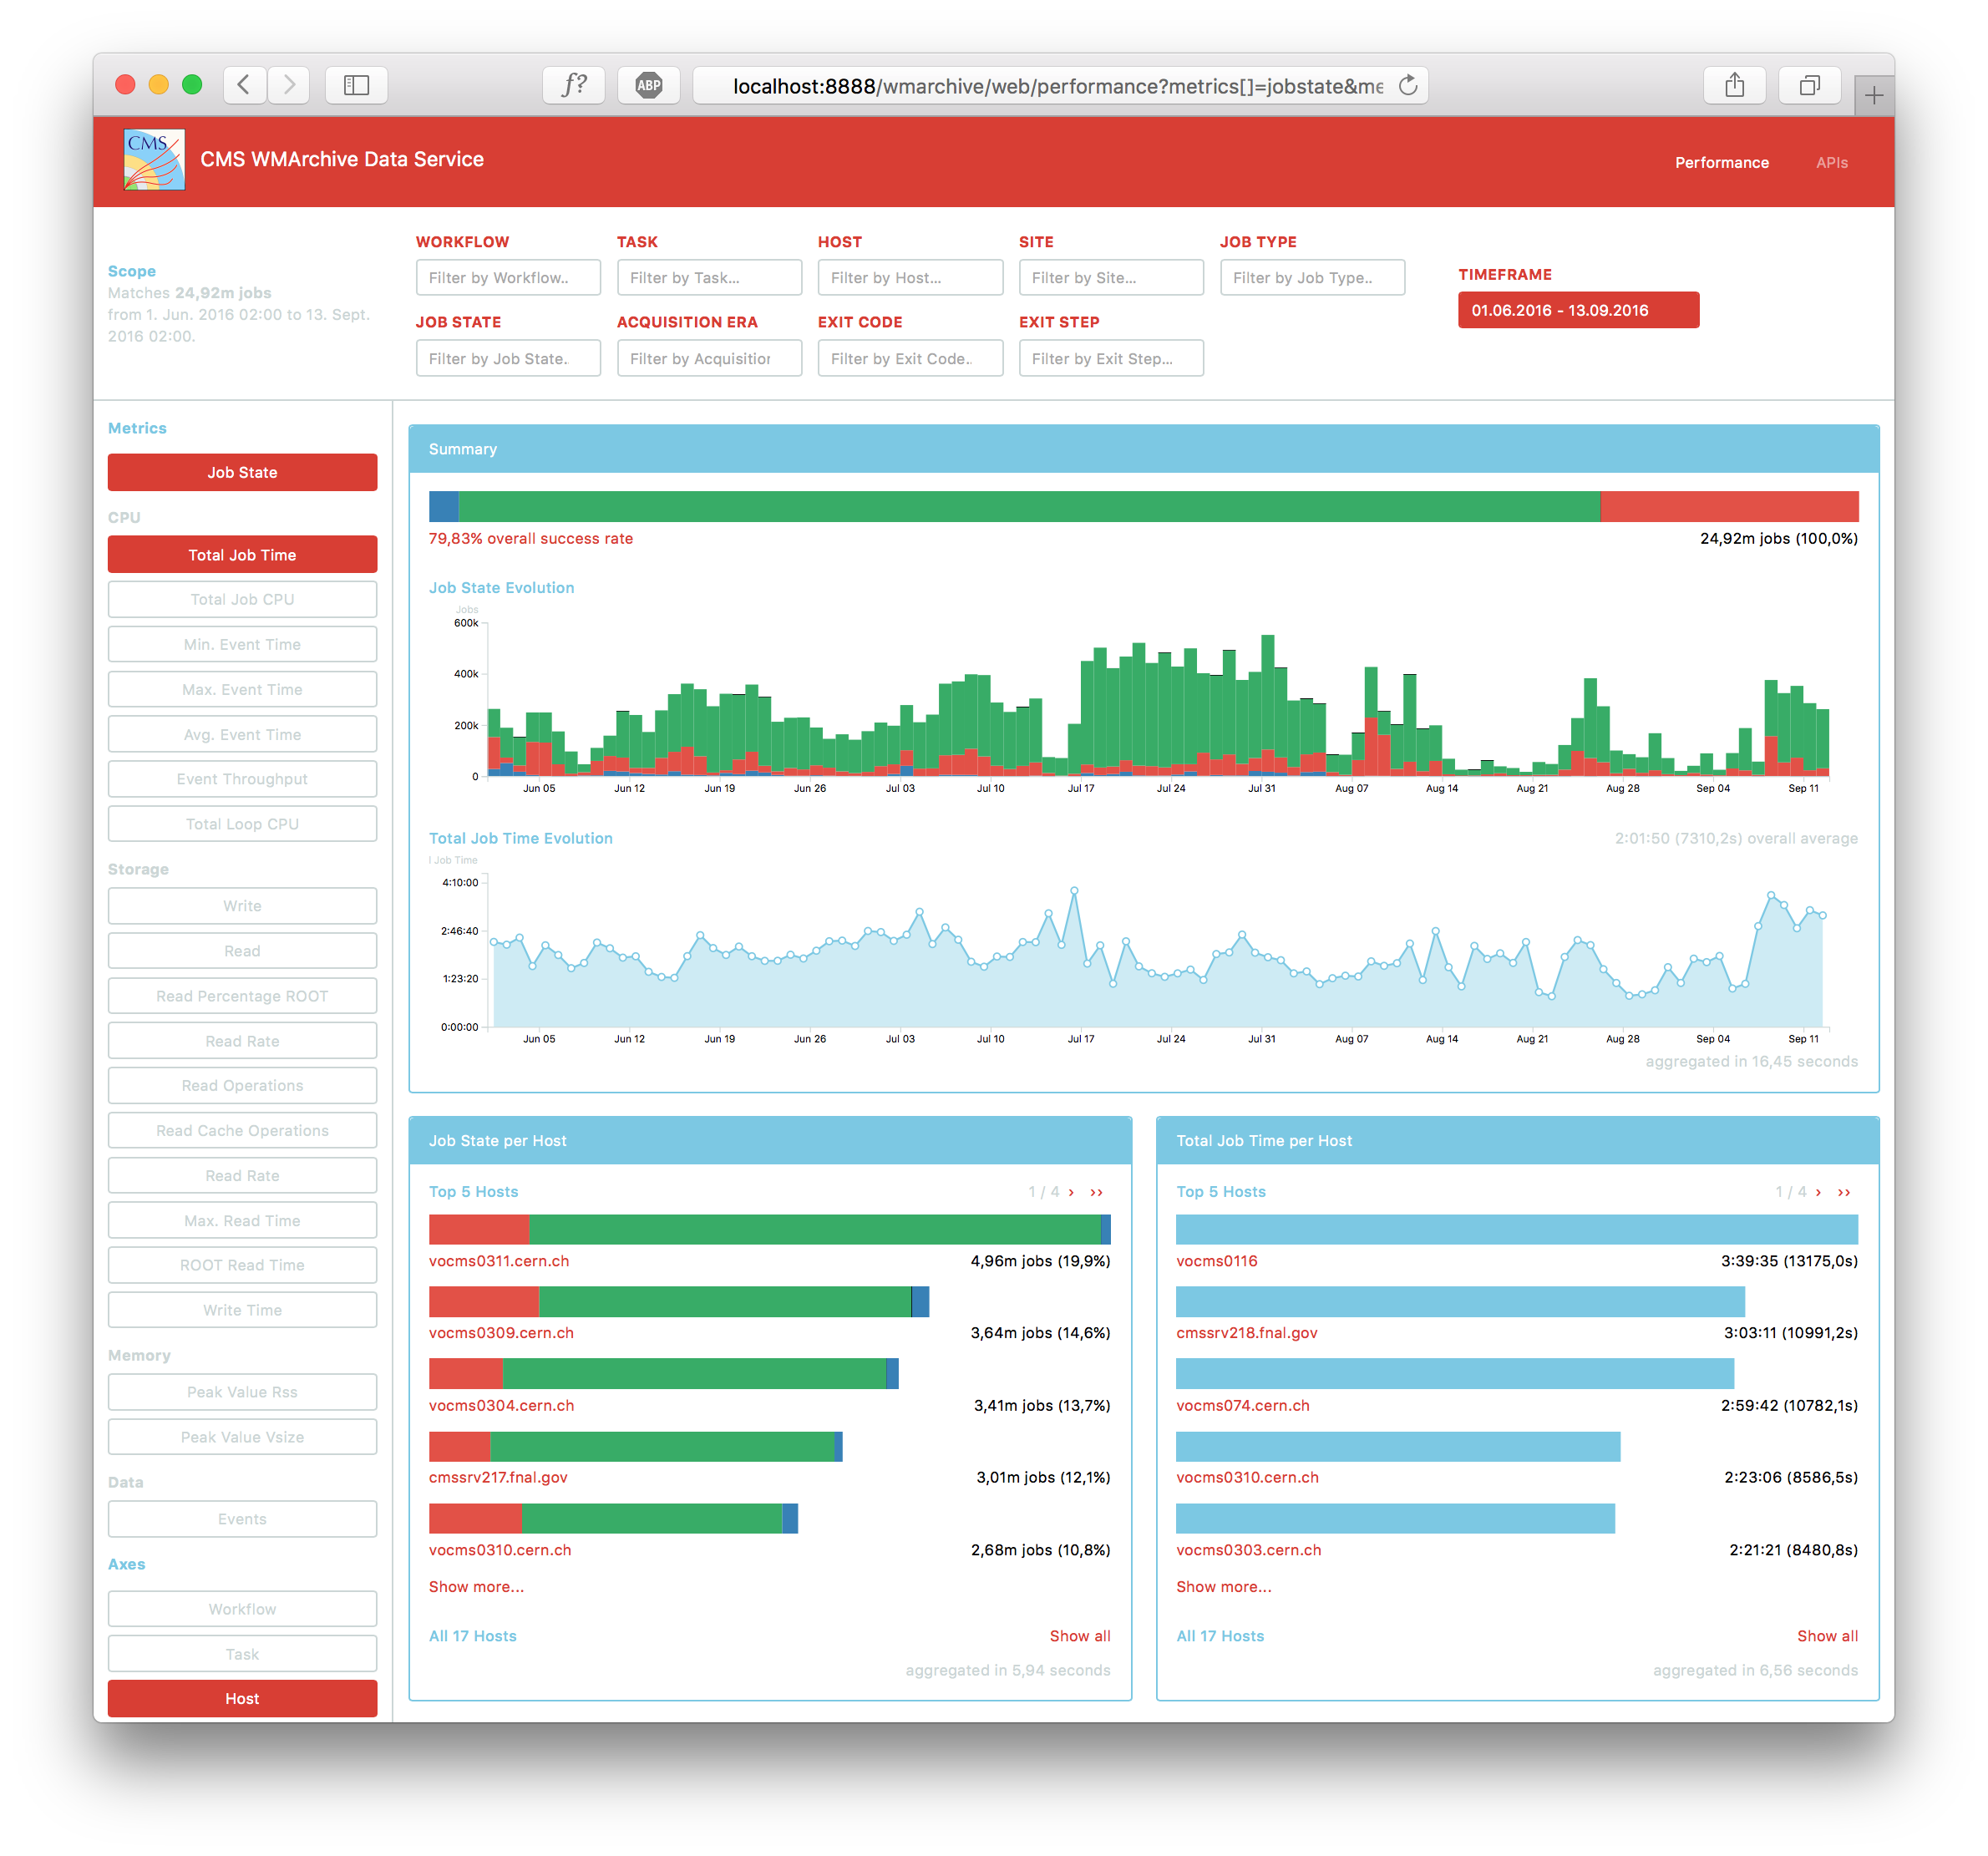1988x1856 pixels.
Task: Click the Filter by Workflow input field
Action: click(x=508, y=278)
